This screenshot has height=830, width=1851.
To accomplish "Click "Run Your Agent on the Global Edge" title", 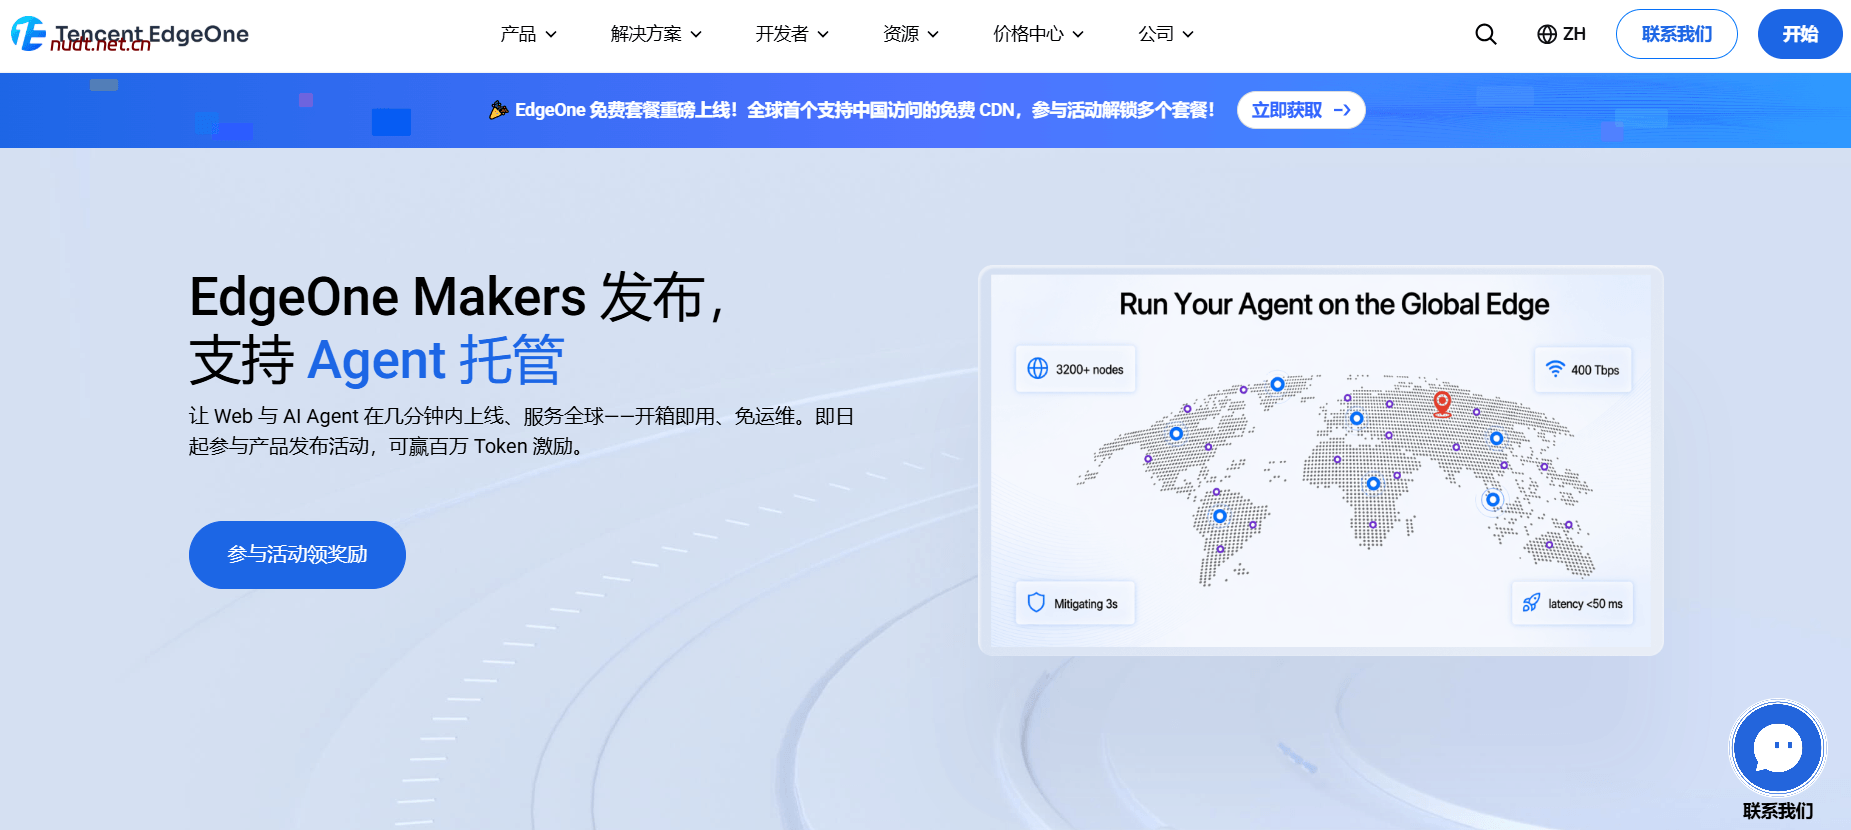I will (1334, 304).
